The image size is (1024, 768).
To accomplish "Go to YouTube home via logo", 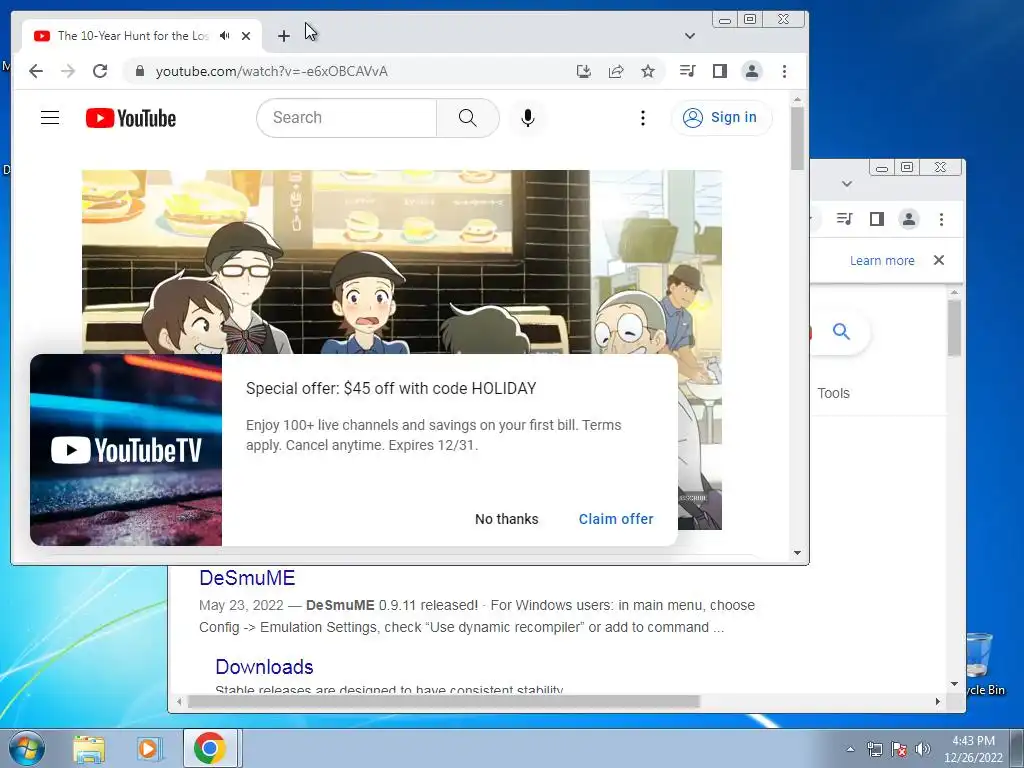I will [x=131, y=118].
